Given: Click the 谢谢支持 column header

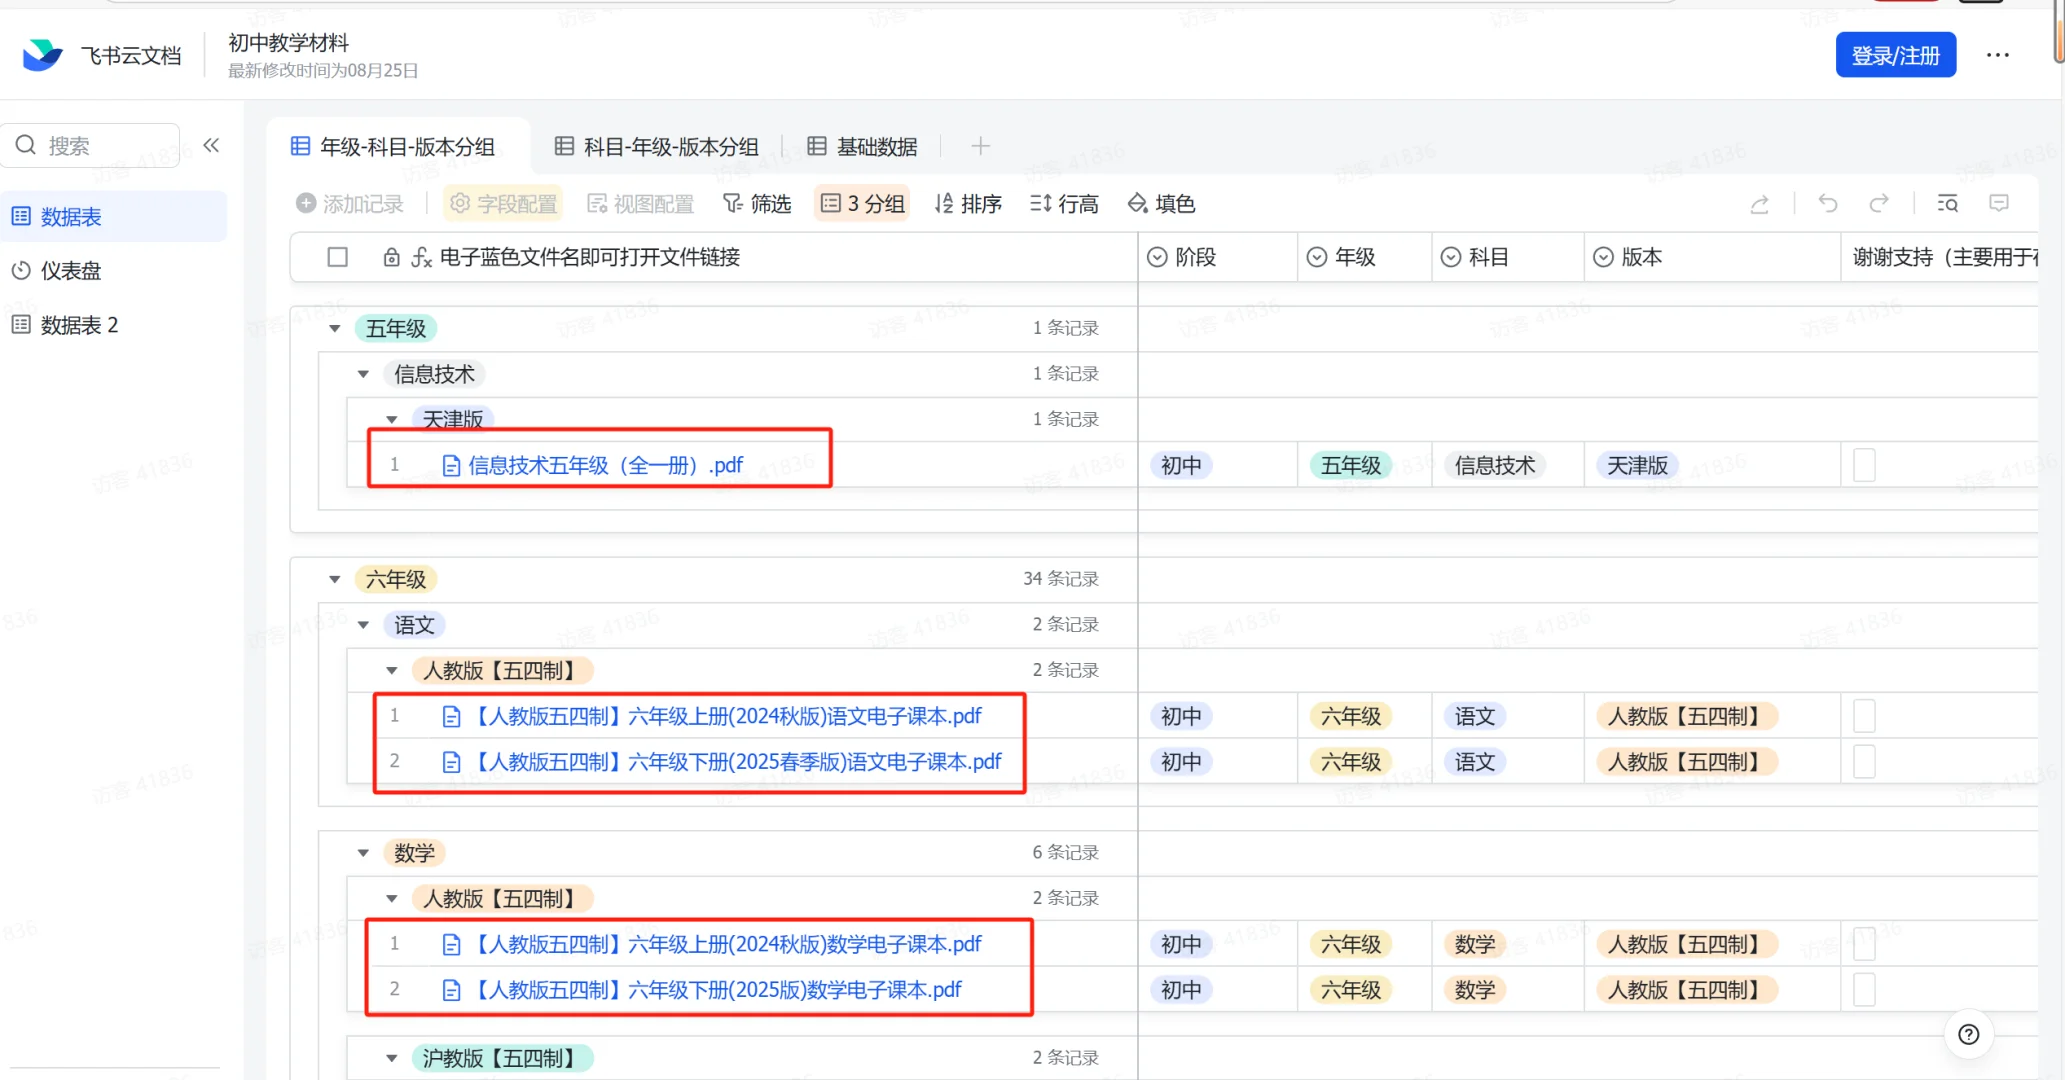Looking at the screenshot, I should [1940, 257].
